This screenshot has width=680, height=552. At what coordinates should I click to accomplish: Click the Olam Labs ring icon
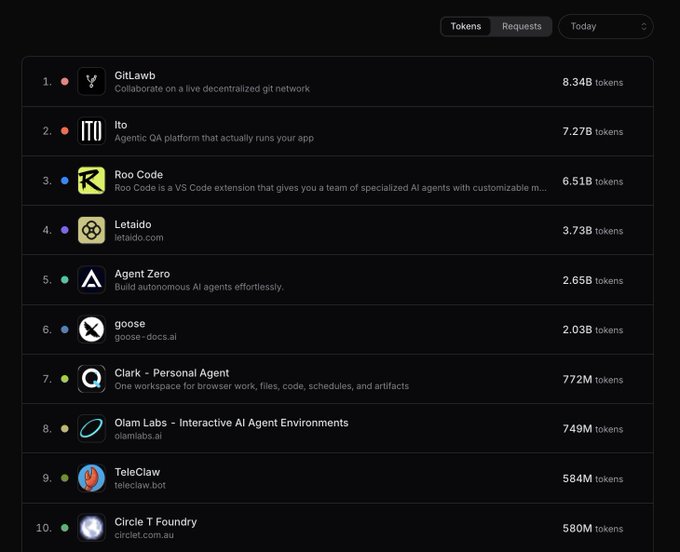pyautogui.click(x=91, y=428)
